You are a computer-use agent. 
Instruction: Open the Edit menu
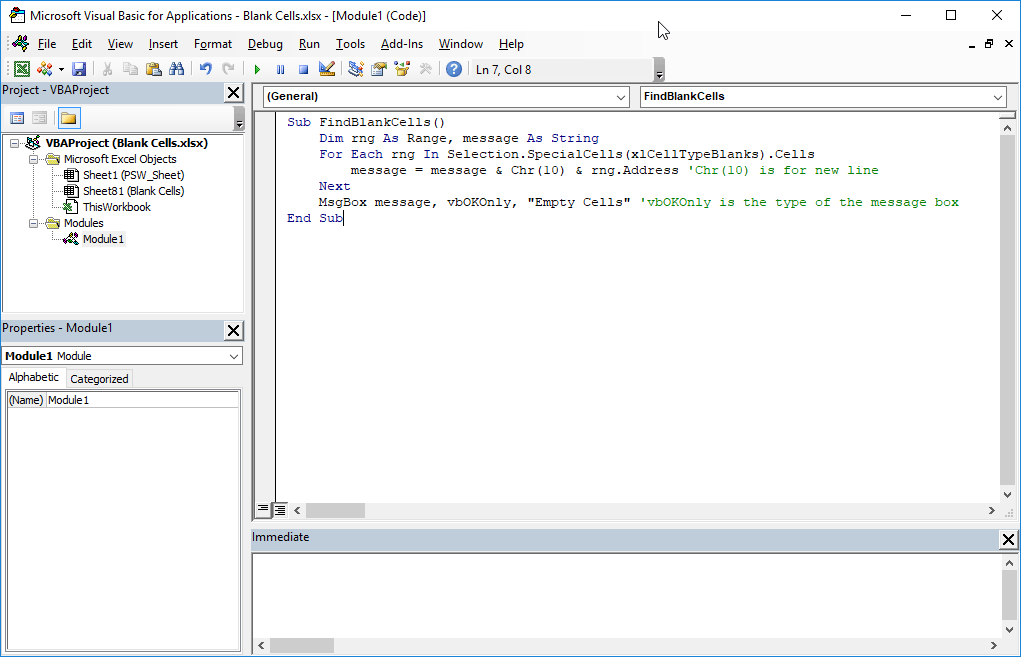point(81,44)
